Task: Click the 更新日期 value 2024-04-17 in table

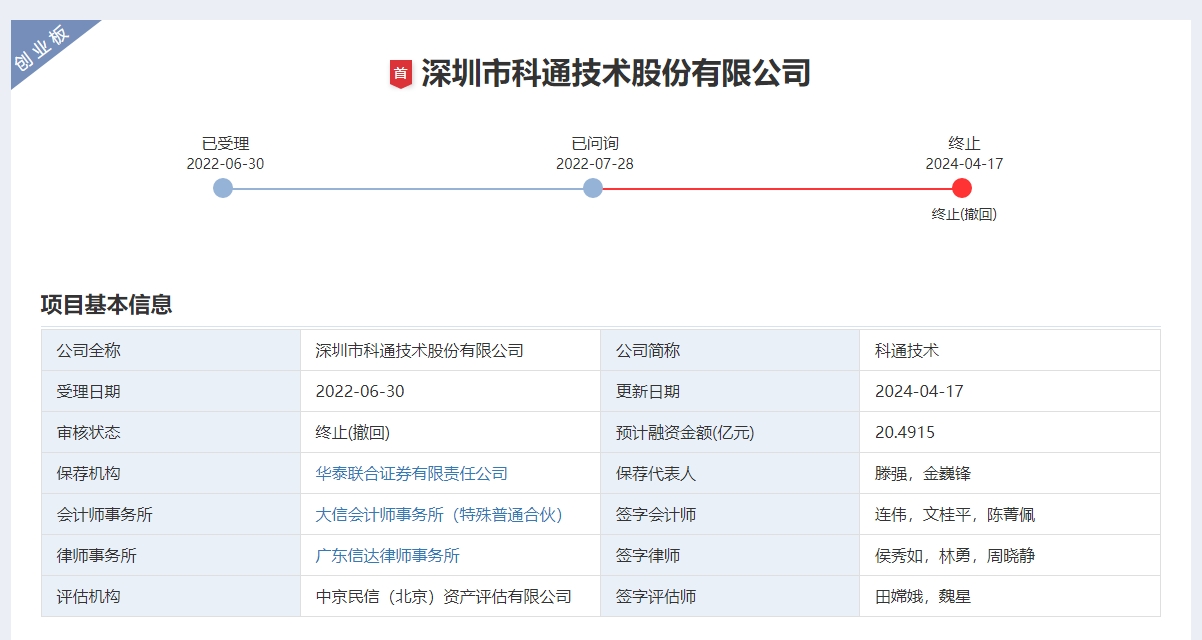Action: pos(919,392)
